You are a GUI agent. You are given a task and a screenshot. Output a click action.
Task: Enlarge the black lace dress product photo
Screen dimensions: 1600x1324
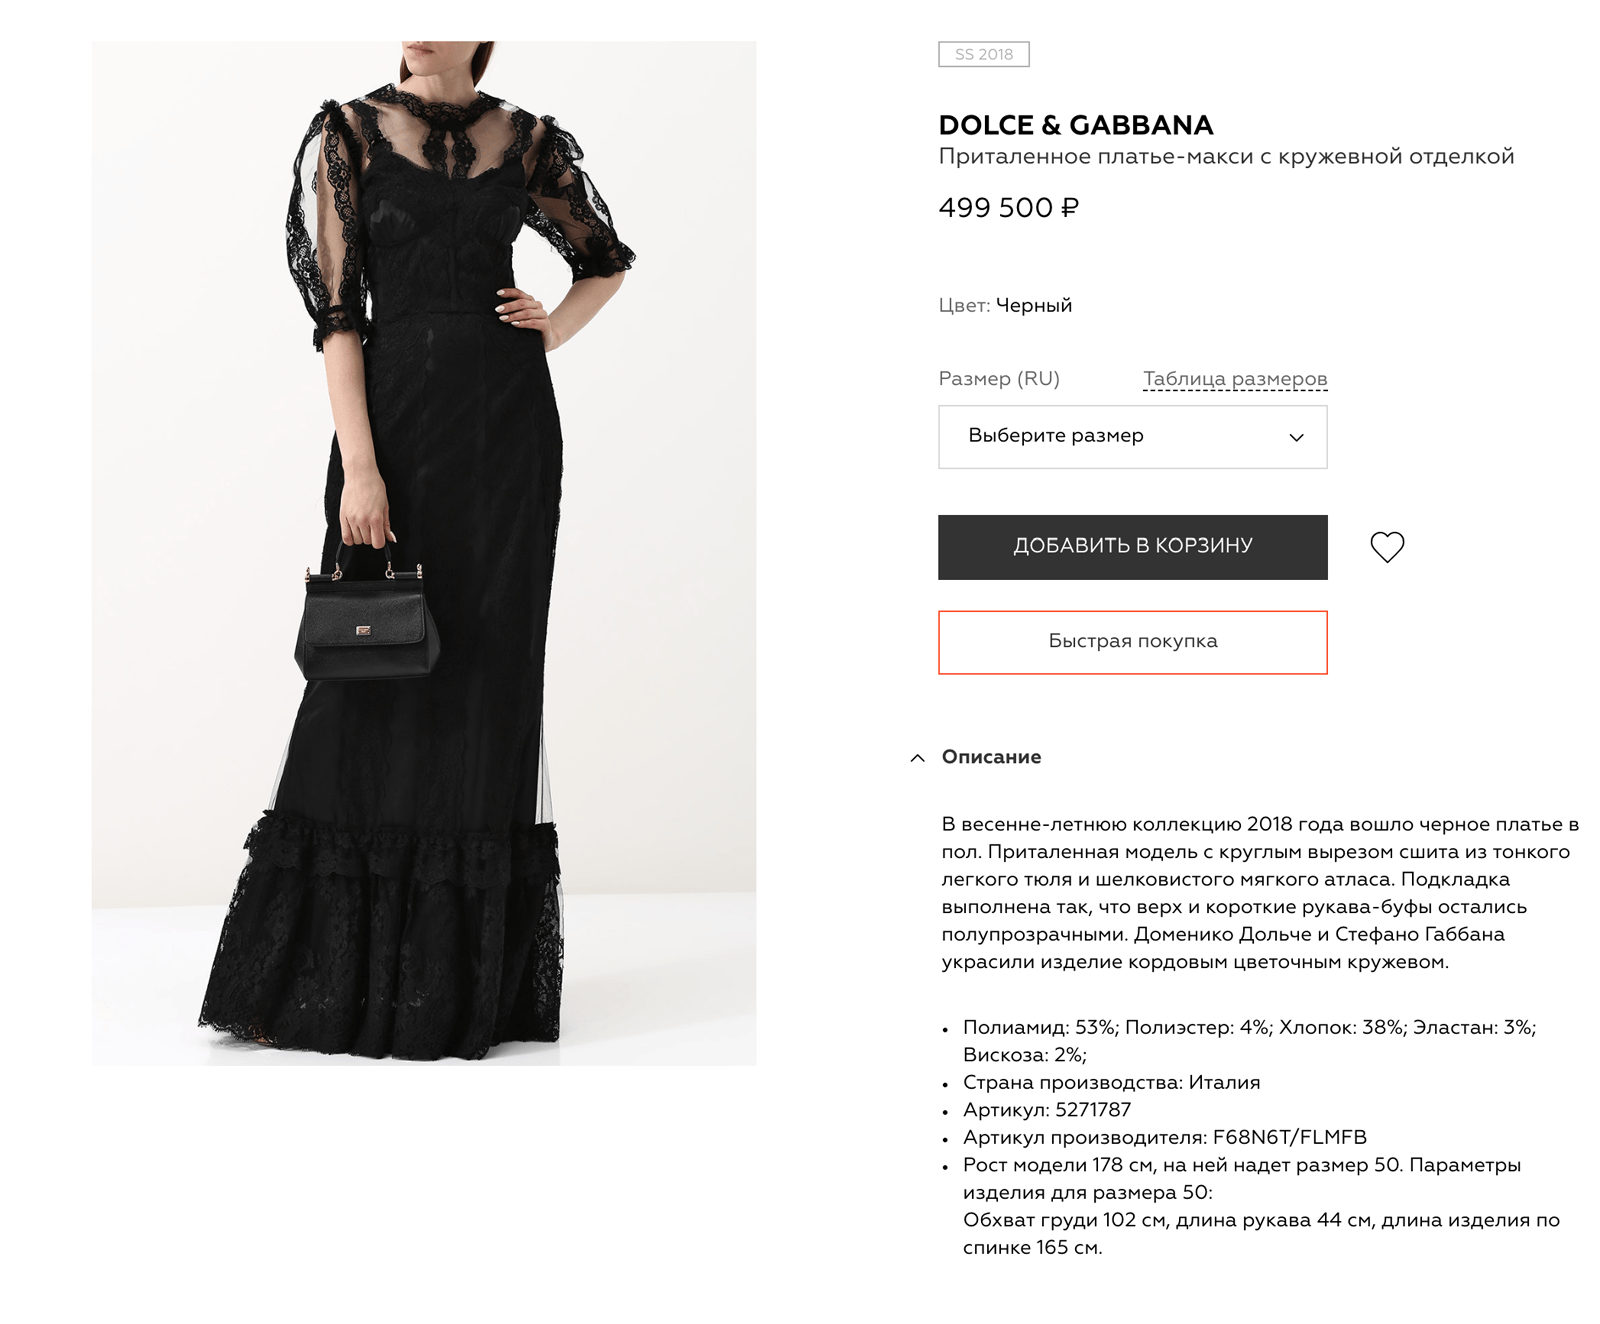click(x=424, y=553)
